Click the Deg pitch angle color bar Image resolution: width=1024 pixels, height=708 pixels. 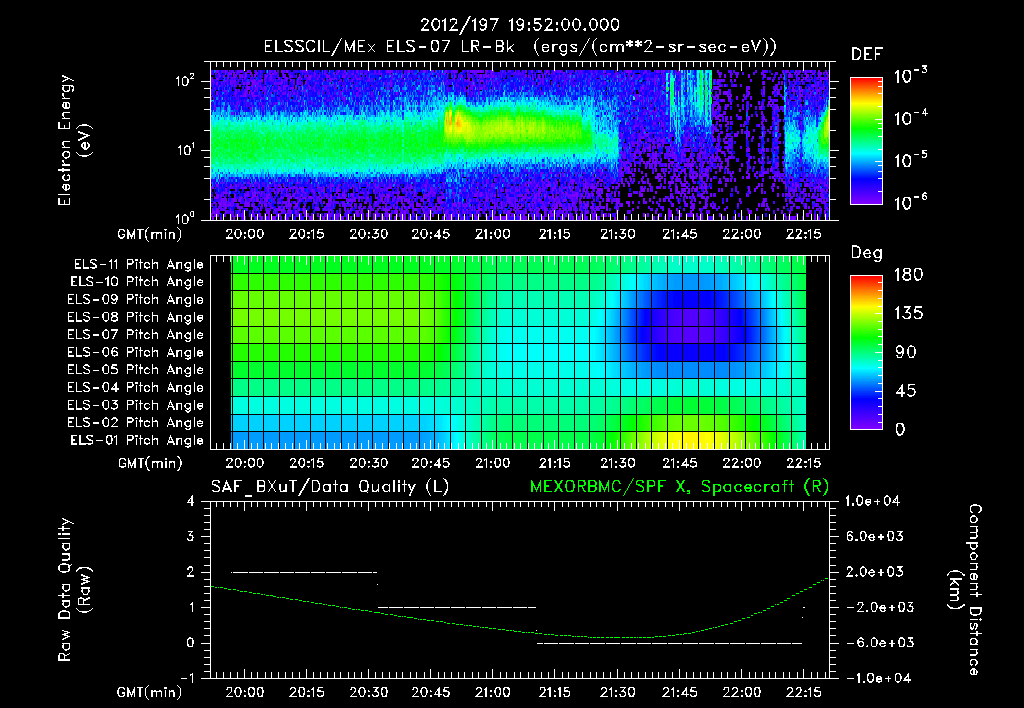pyautogui.click(x=866, y=352)
